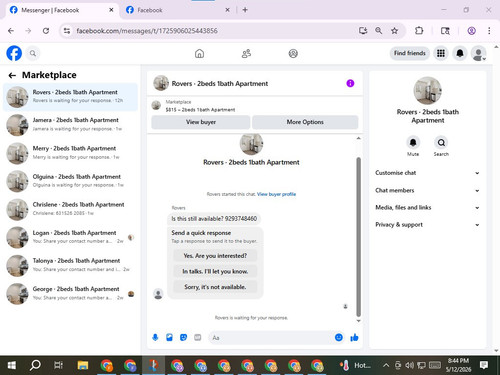Click the More Options button
Screen dimensions: 500x375
tap(305, 122)
